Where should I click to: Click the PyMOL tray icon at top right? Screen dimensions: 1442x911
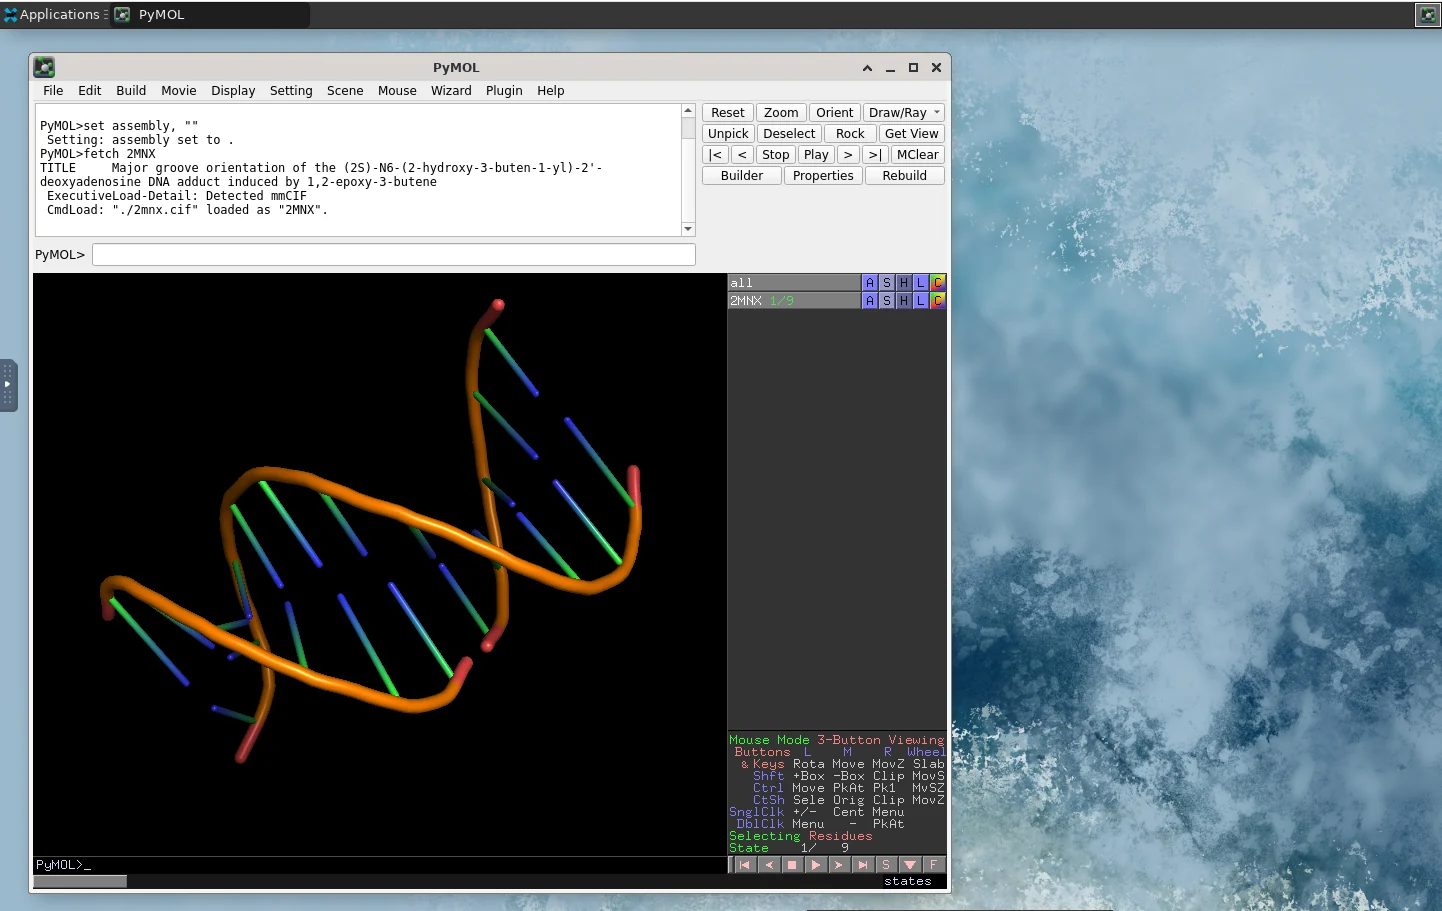point(1427,14)
